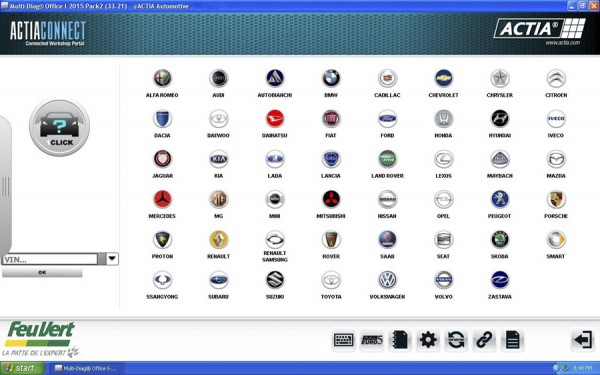Open the Jaguar brand
Image resolution: width=600 pixels, height=375 pixels.
pos(162,159)
